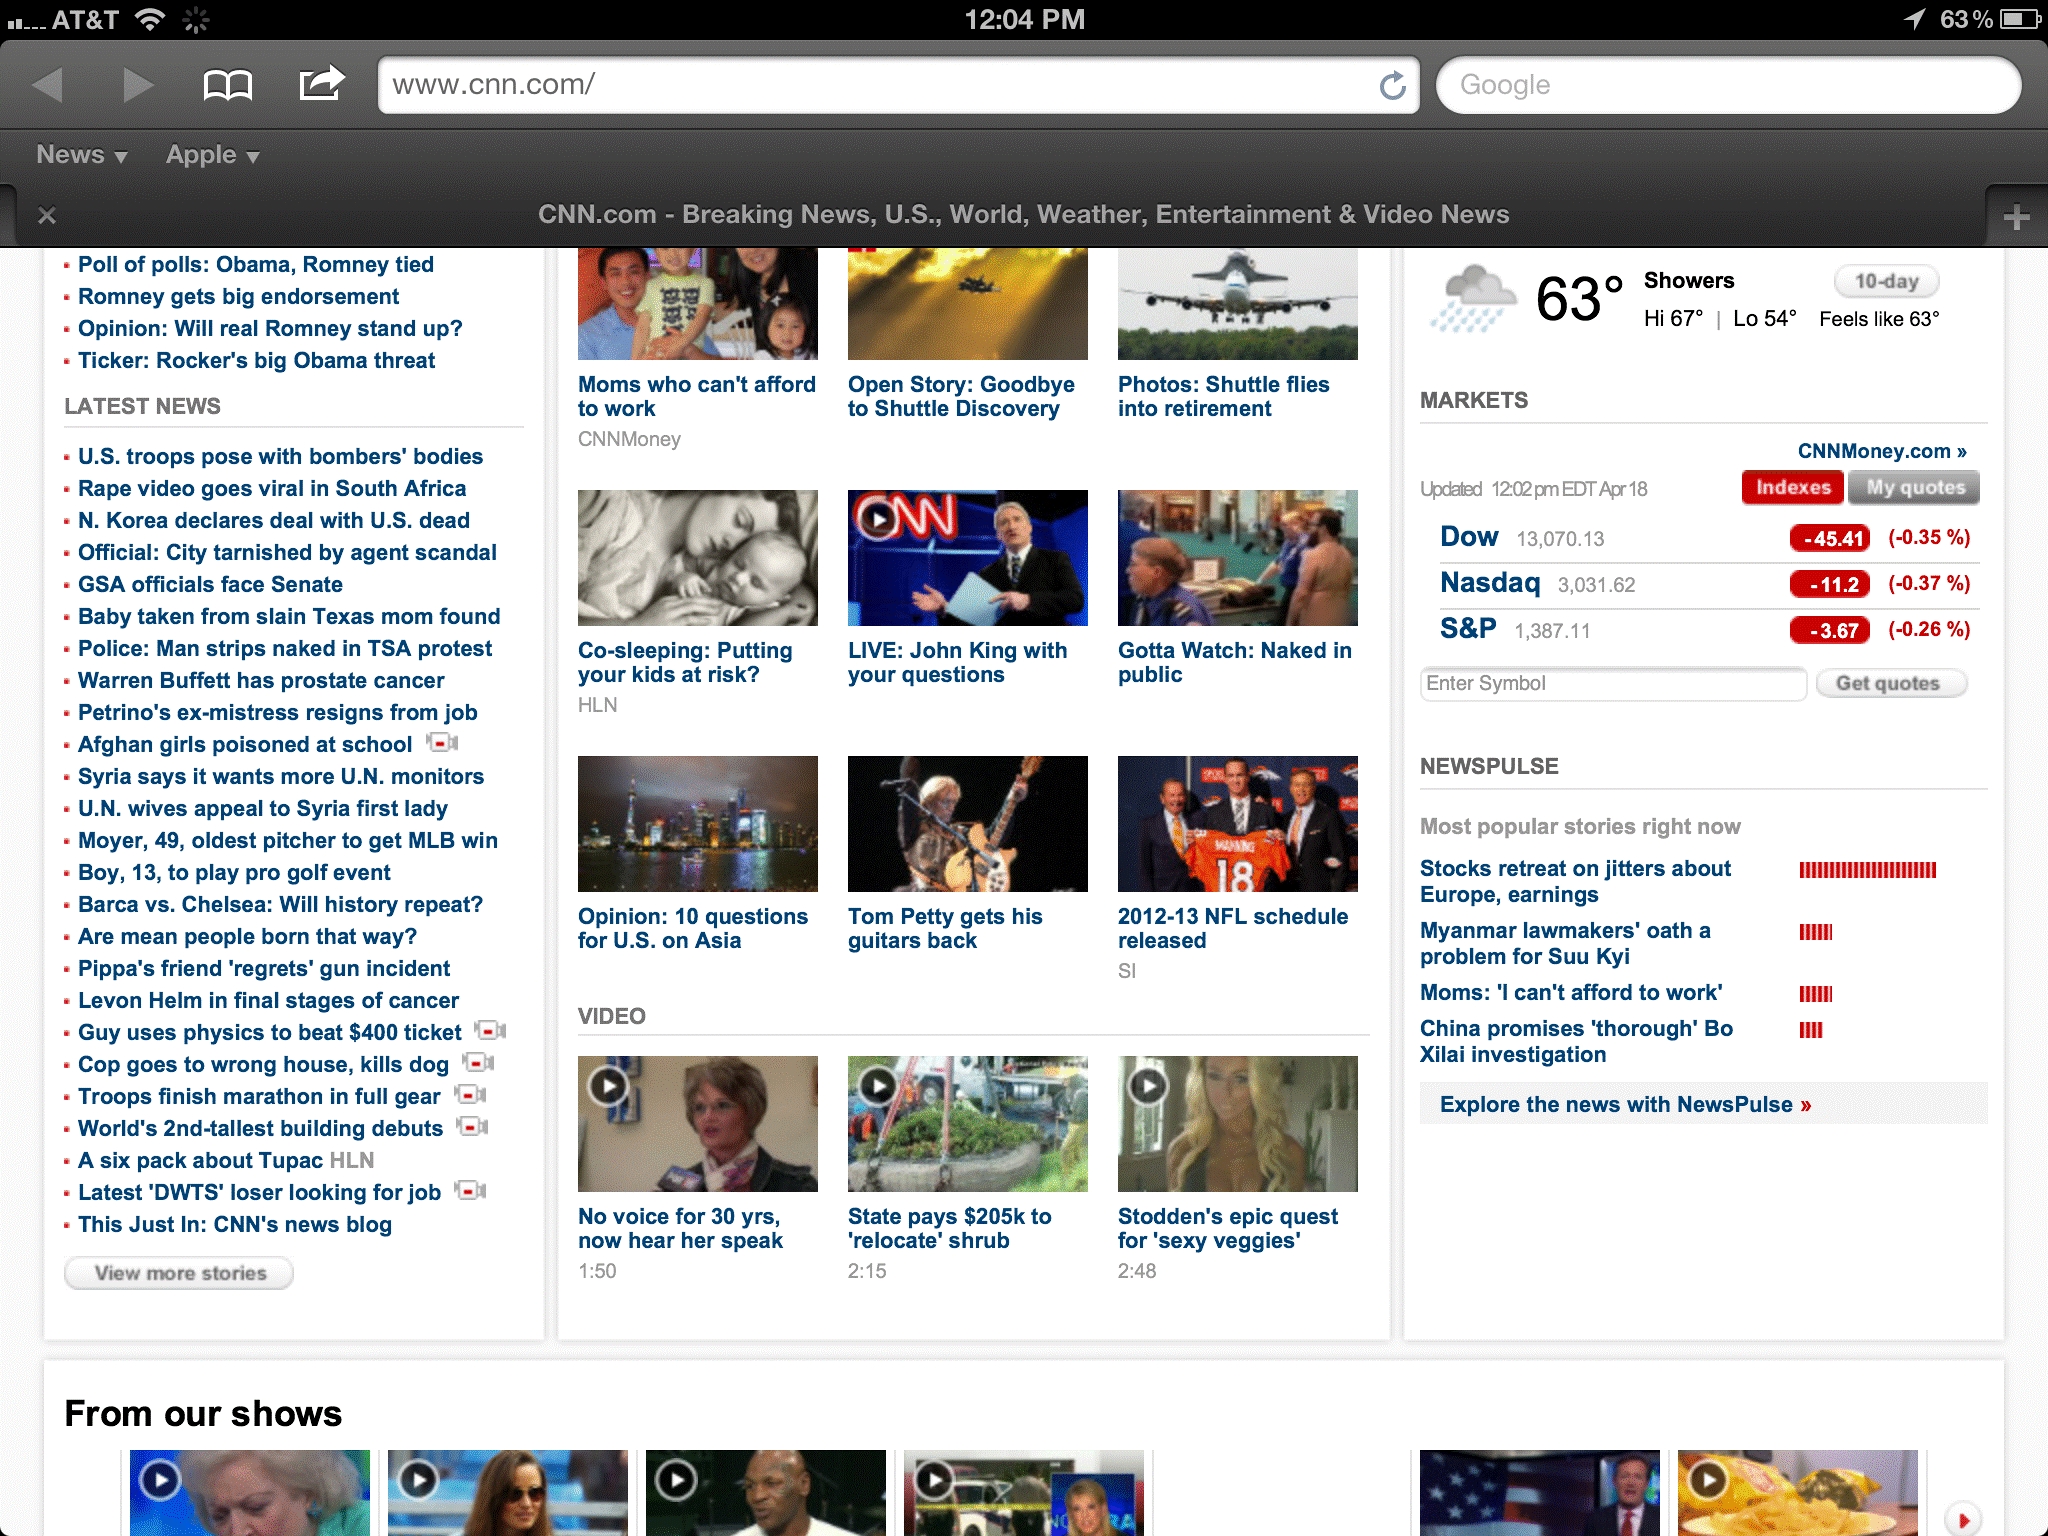2048x1536 pixels.
Task: Switch markets view to Indexes
Action: pos(1792,487)
